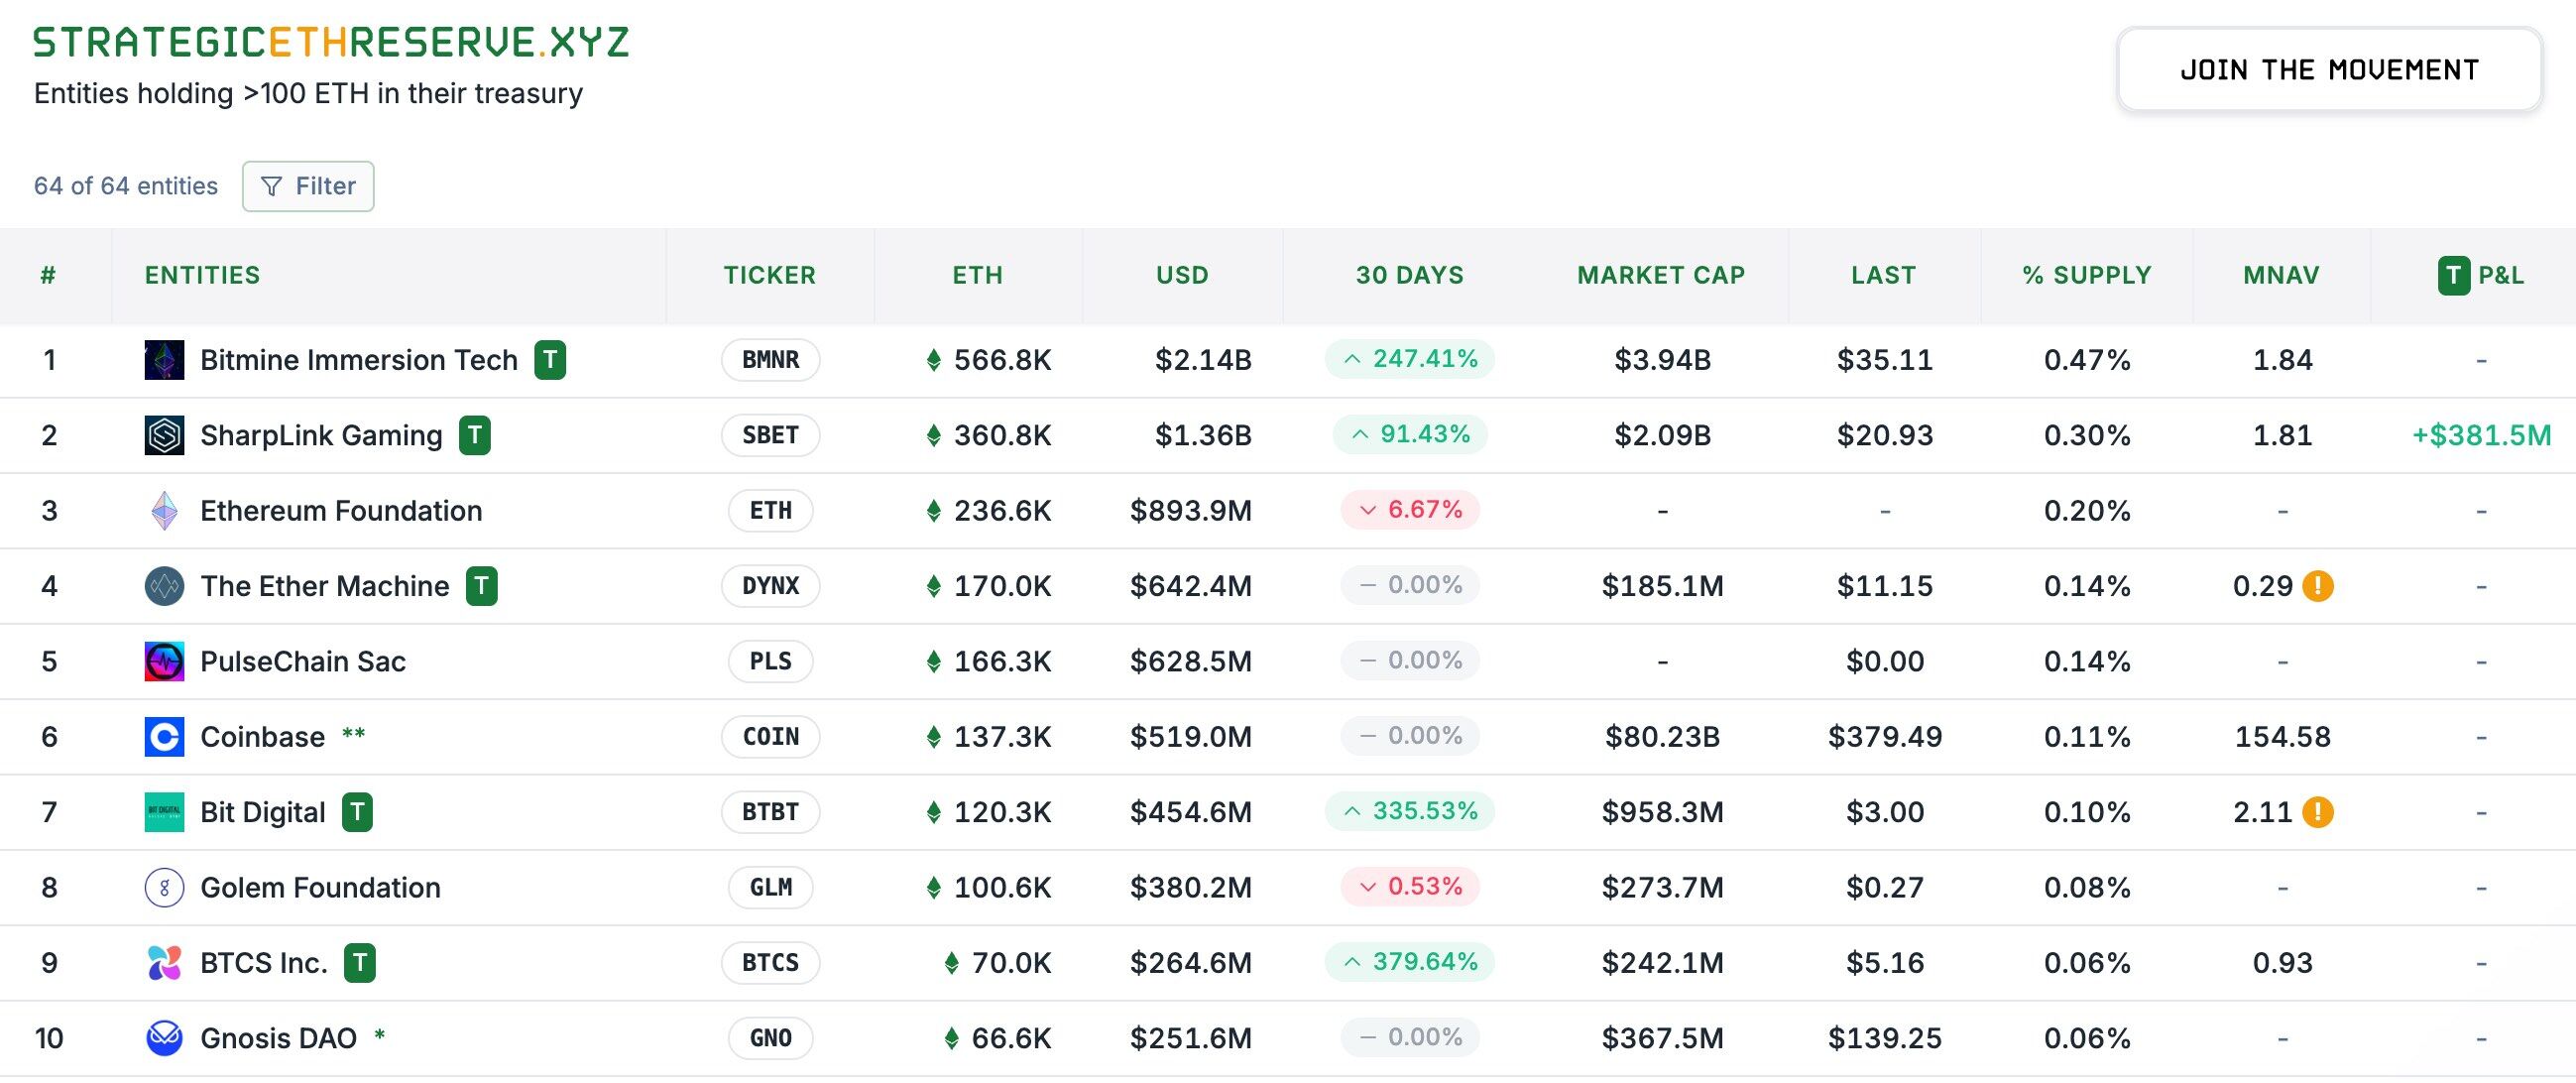
Task: Toggle the green T badge next to SharpLink Gaming
Action: (x=476, y=435)
